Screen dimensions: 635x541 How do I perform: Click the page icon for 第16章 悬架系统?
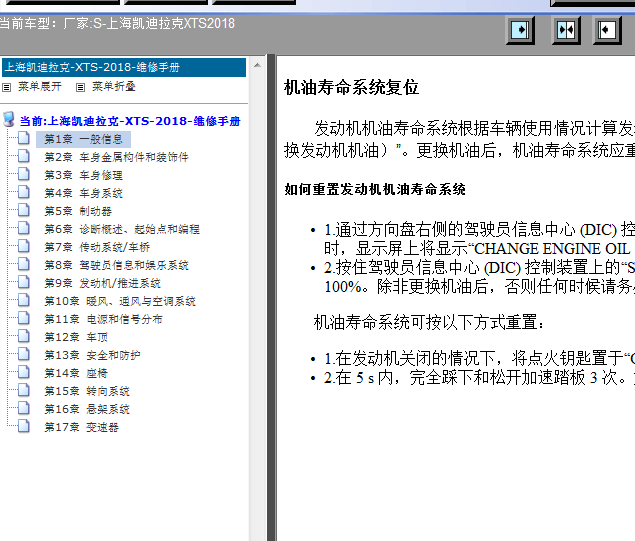[x=24, y=408]
